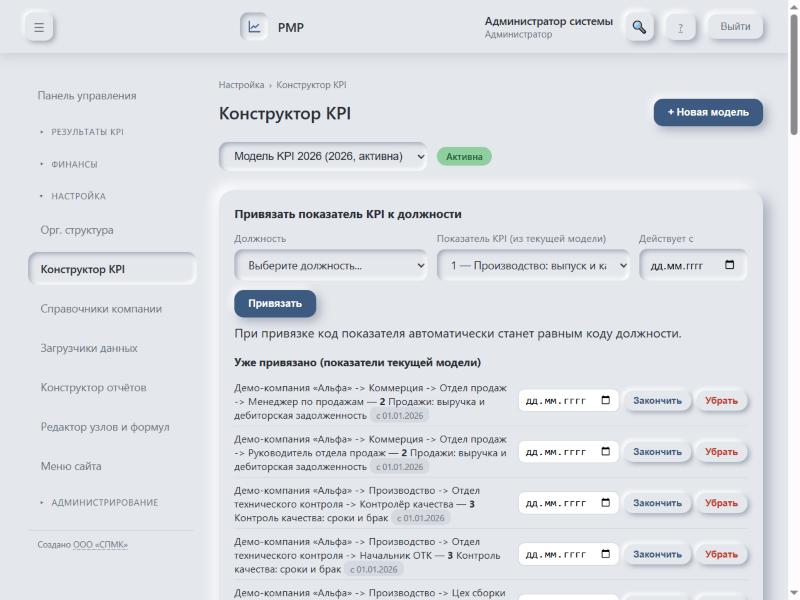Click Убрать for Контролёр качества
Image resolution: width=800 pixels, height=600 pixels.
(721, 503)
